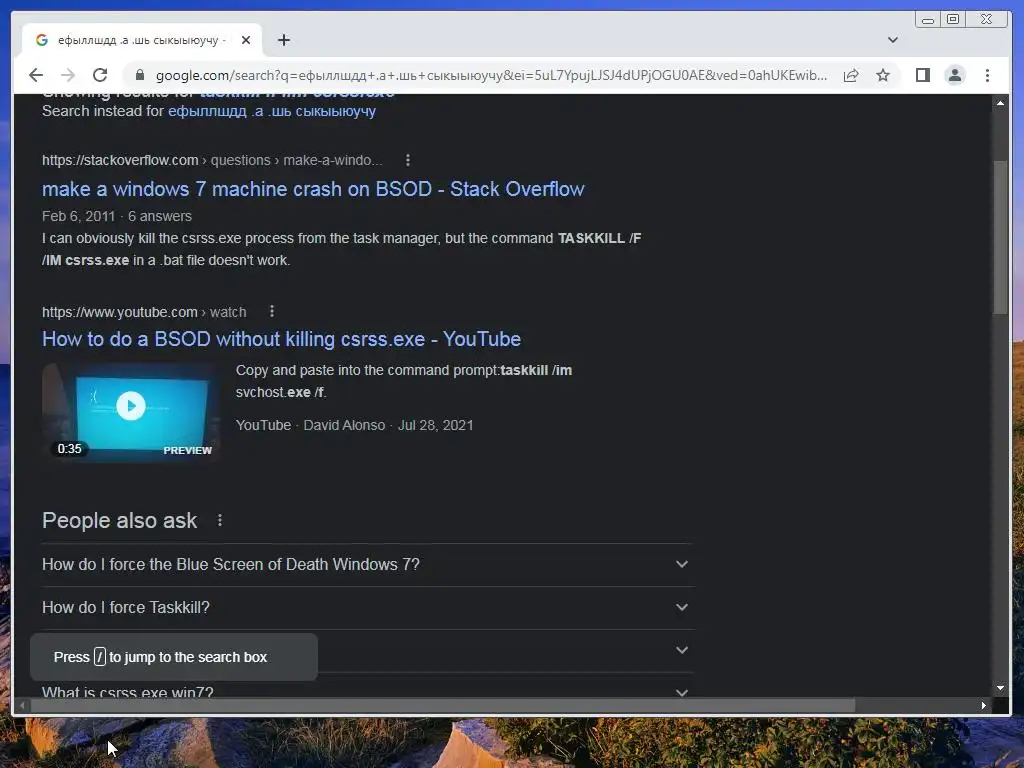Bookmark this page with the star
This screenshot has width=1024, height=768.
pos(883,75)
